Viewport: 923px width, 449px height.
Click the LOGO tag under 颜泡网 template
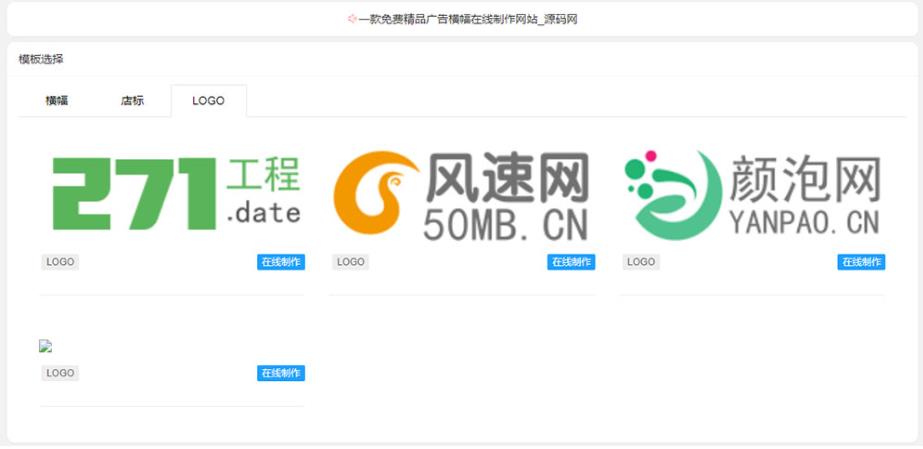(x=640, y=262)
